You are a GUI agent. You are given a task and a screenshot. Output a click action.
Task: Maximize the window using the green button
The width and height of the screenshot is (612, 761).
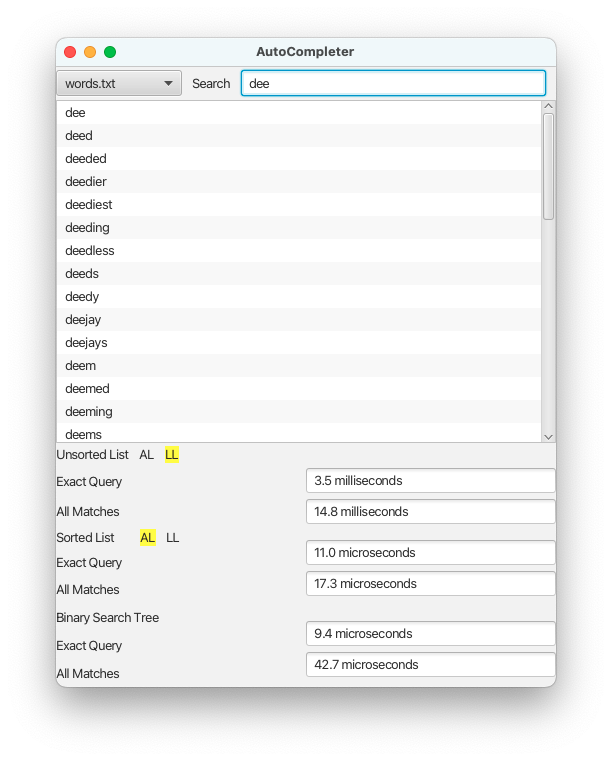click(110, 52)
